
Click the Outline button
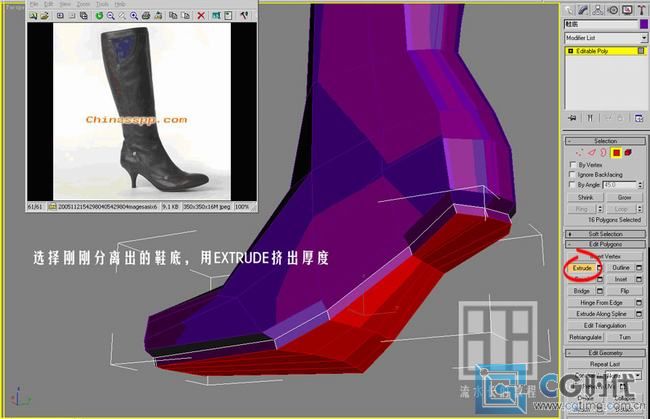(621, 268)
